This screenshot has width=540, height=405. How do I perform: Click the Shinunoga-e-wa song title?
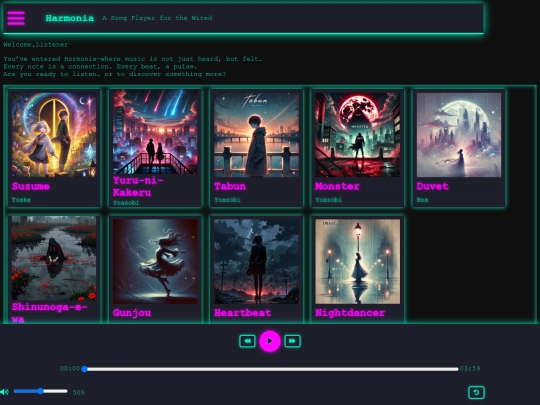click(x=50, y=312)
